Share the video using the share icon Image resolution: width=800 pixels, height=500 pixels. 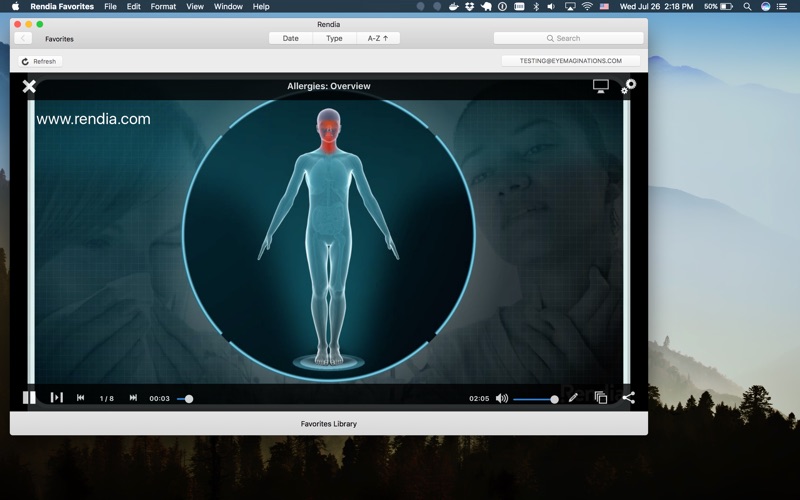click(x=629, y=397)
